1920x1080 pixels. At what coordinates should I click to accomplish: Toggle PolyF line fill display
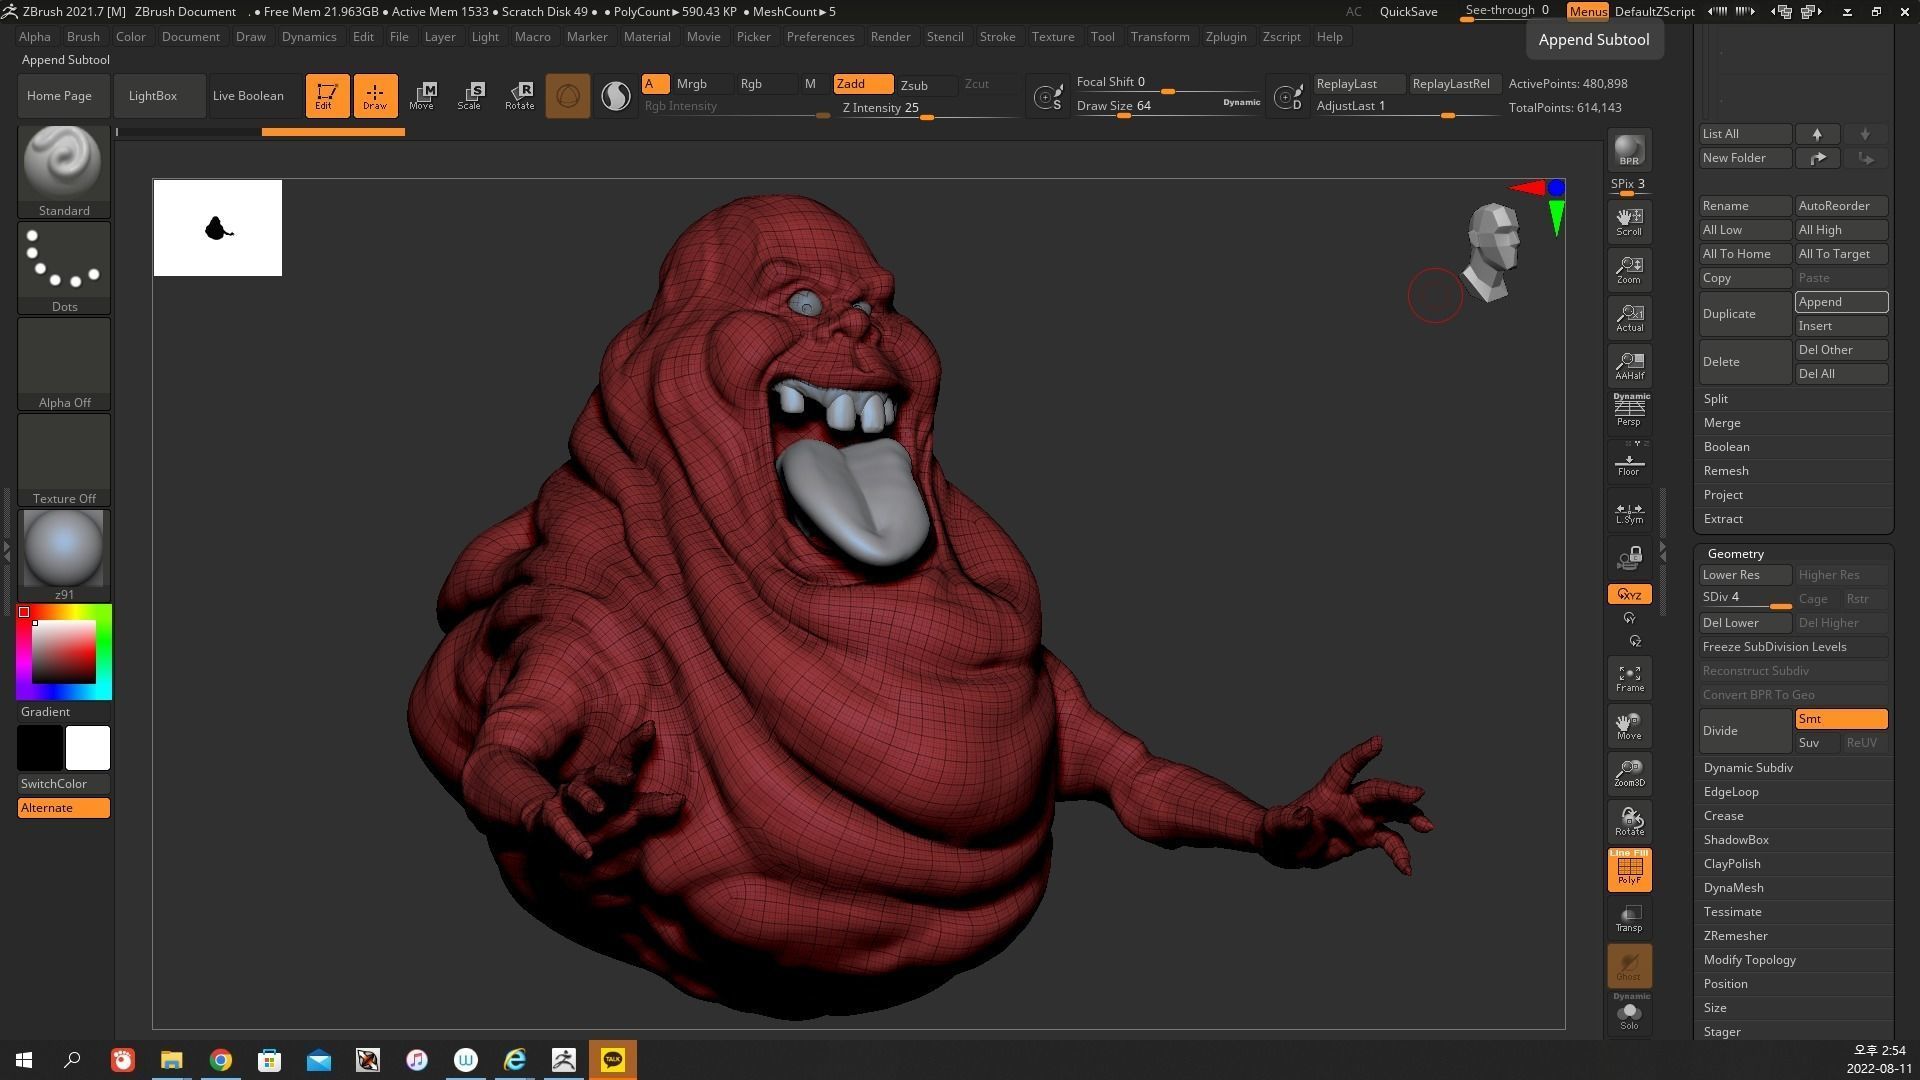[1629, 869]
